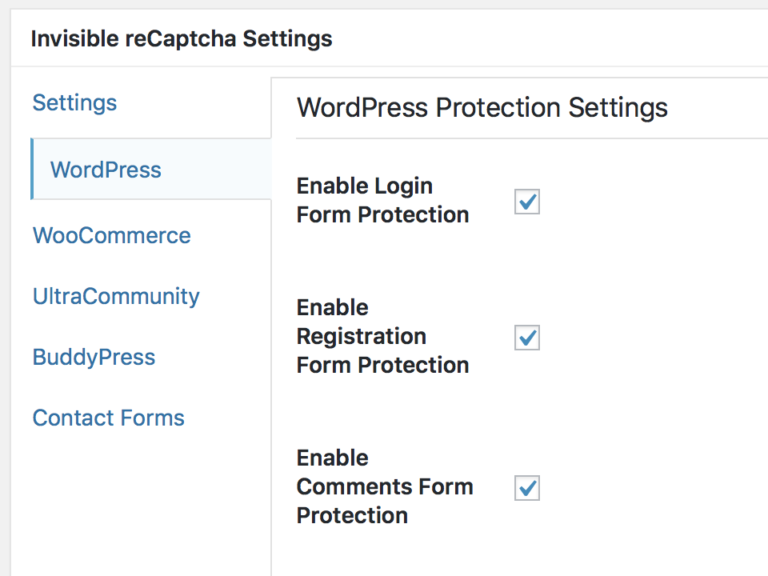Click the divider line under Protection Settings heading

[531, 139]
